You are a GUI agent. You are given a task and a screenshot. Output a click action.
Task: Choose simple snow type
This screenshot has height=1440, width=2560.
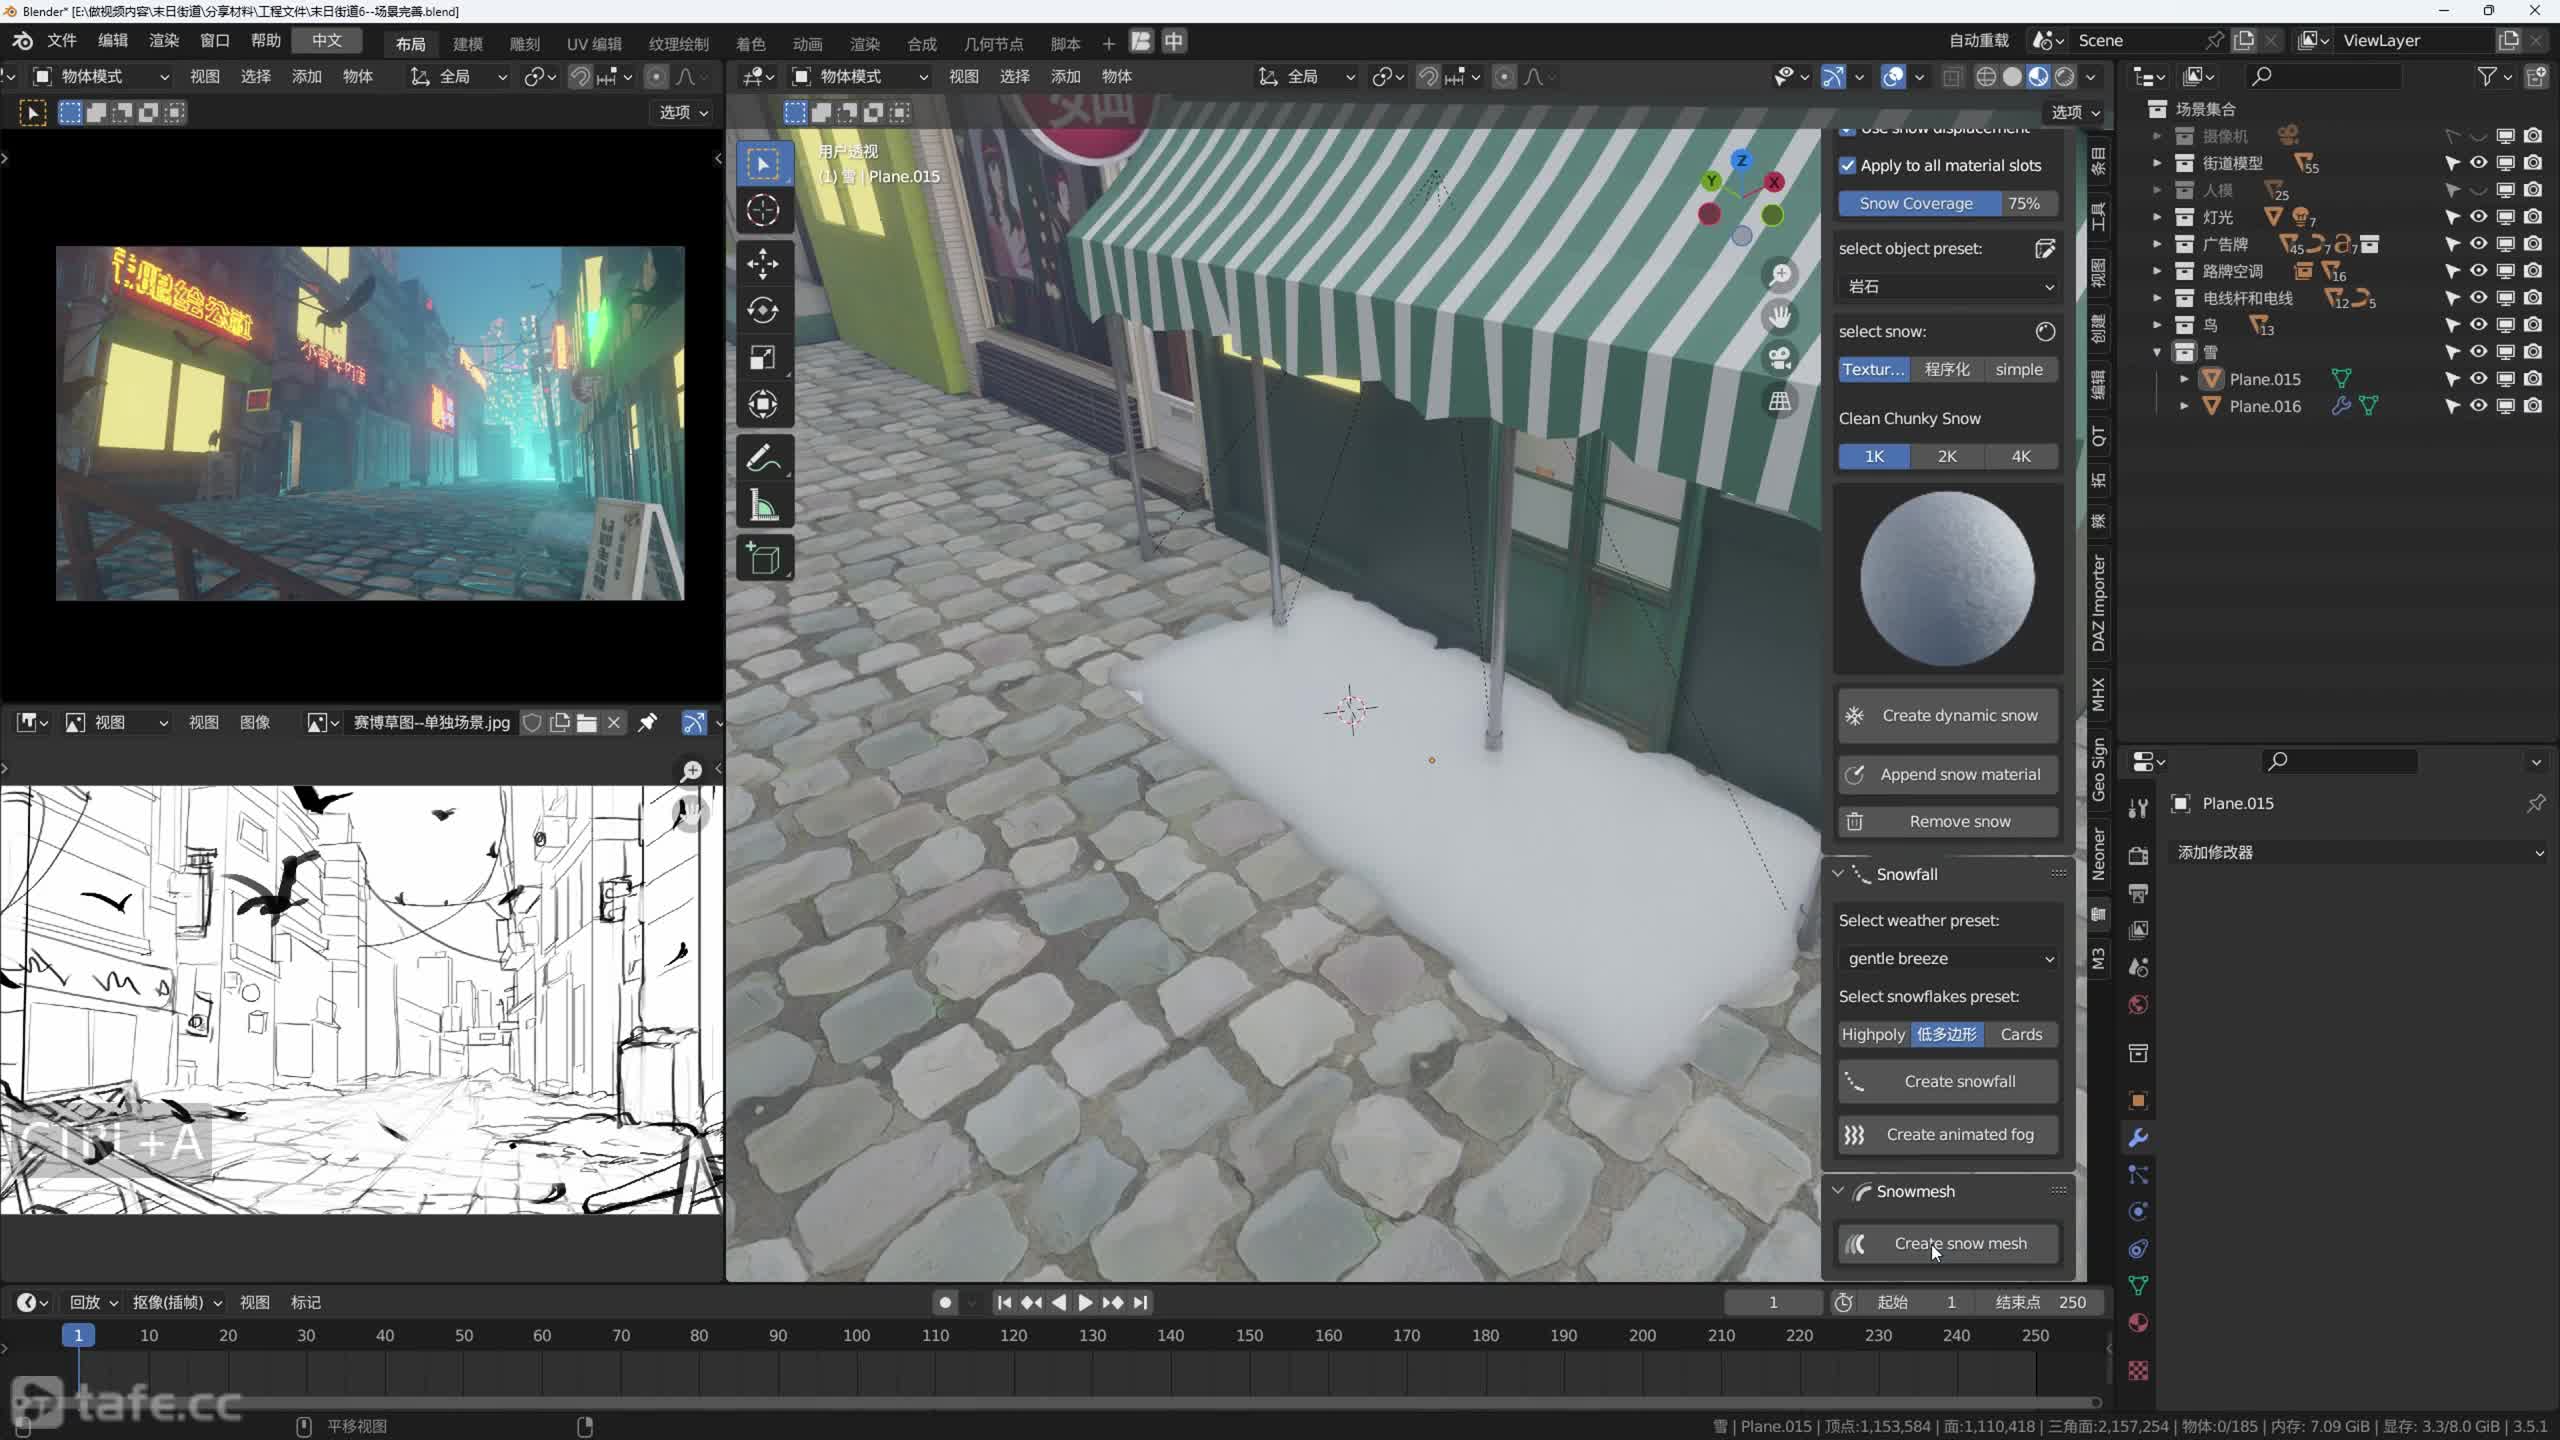2019,370
